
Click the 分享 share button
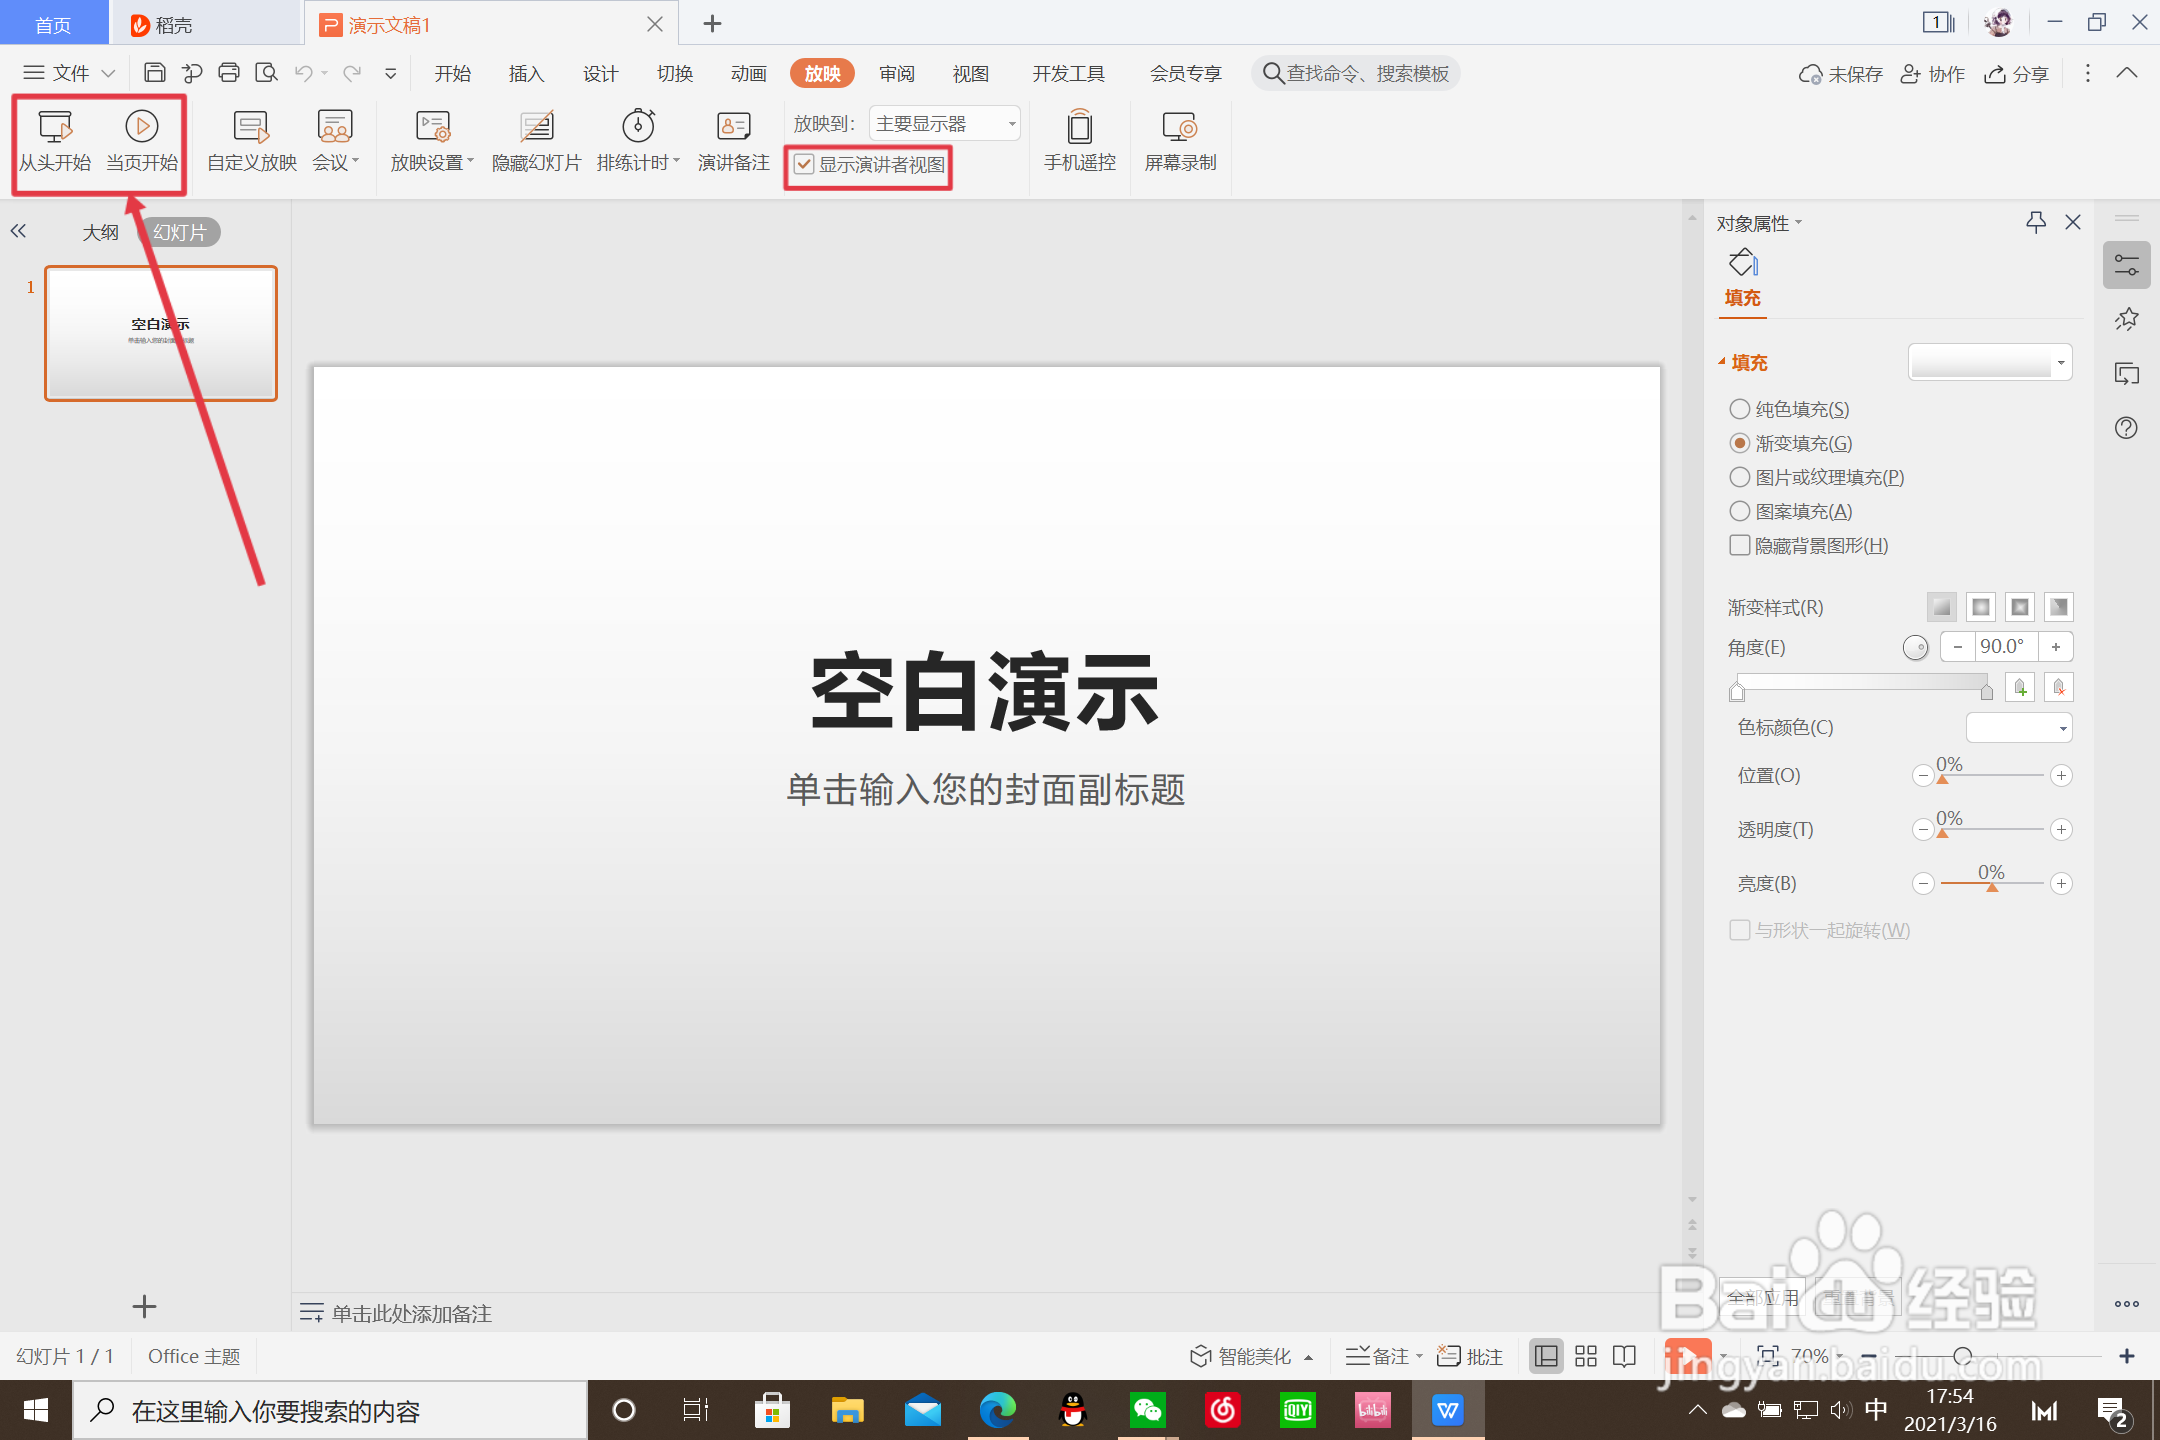(x=2017, y=74)
